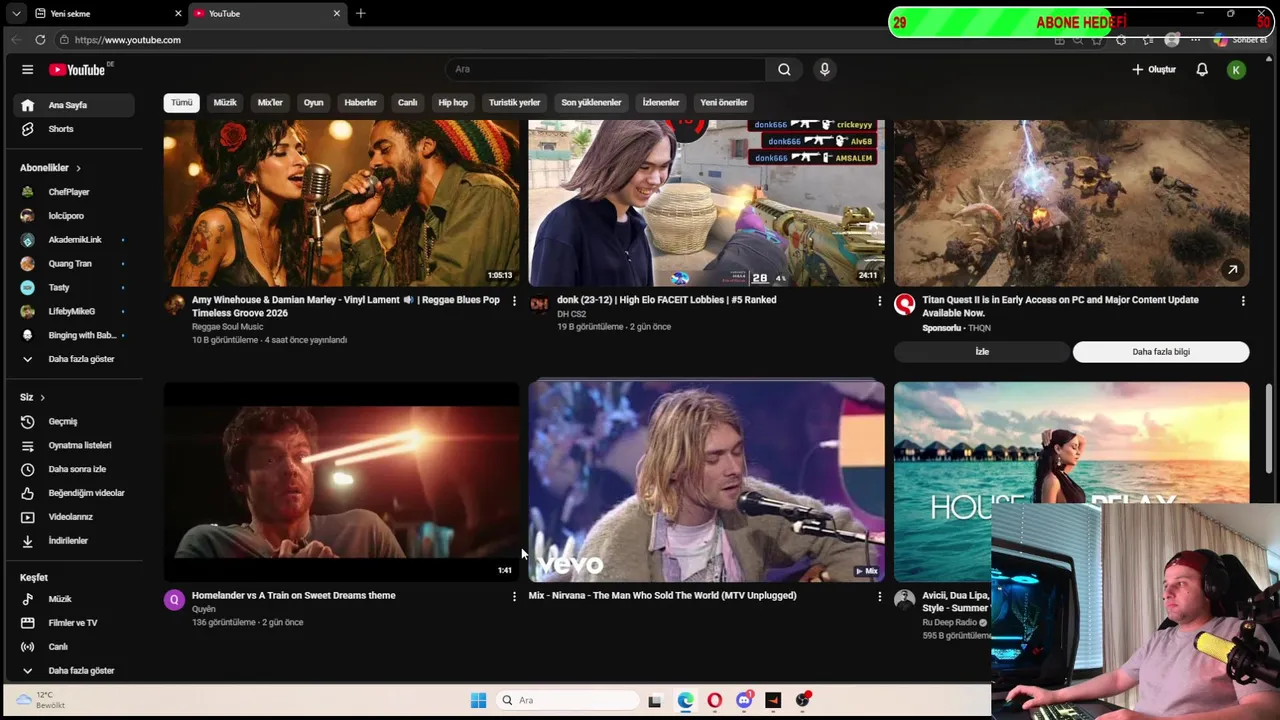Expand the Siz section chevron
This screenshot has height=720, width=1280.
pos(42,397)
